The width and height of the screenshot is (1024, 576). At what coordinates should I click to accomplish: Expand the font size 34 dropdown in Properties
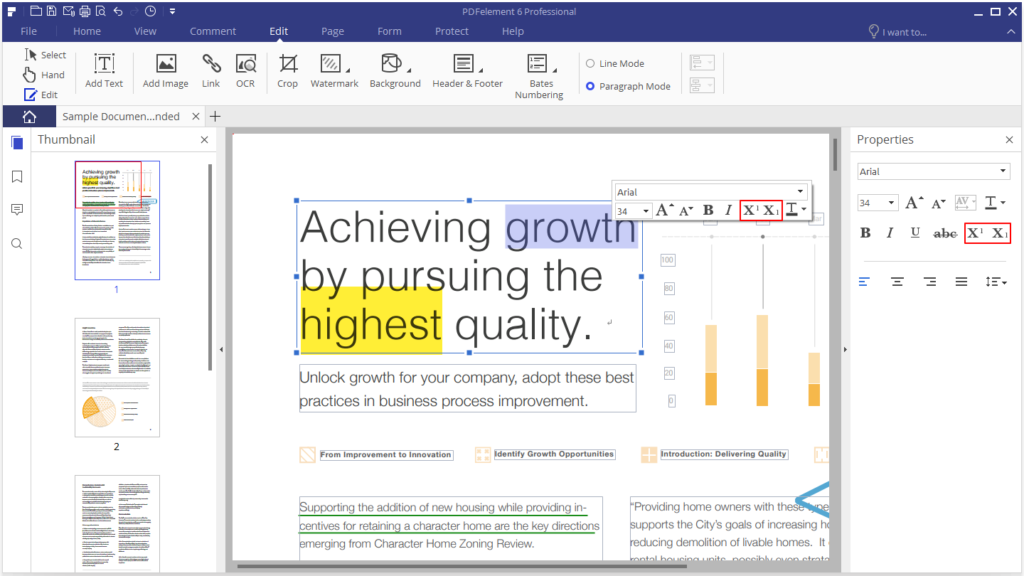(891, 203)
